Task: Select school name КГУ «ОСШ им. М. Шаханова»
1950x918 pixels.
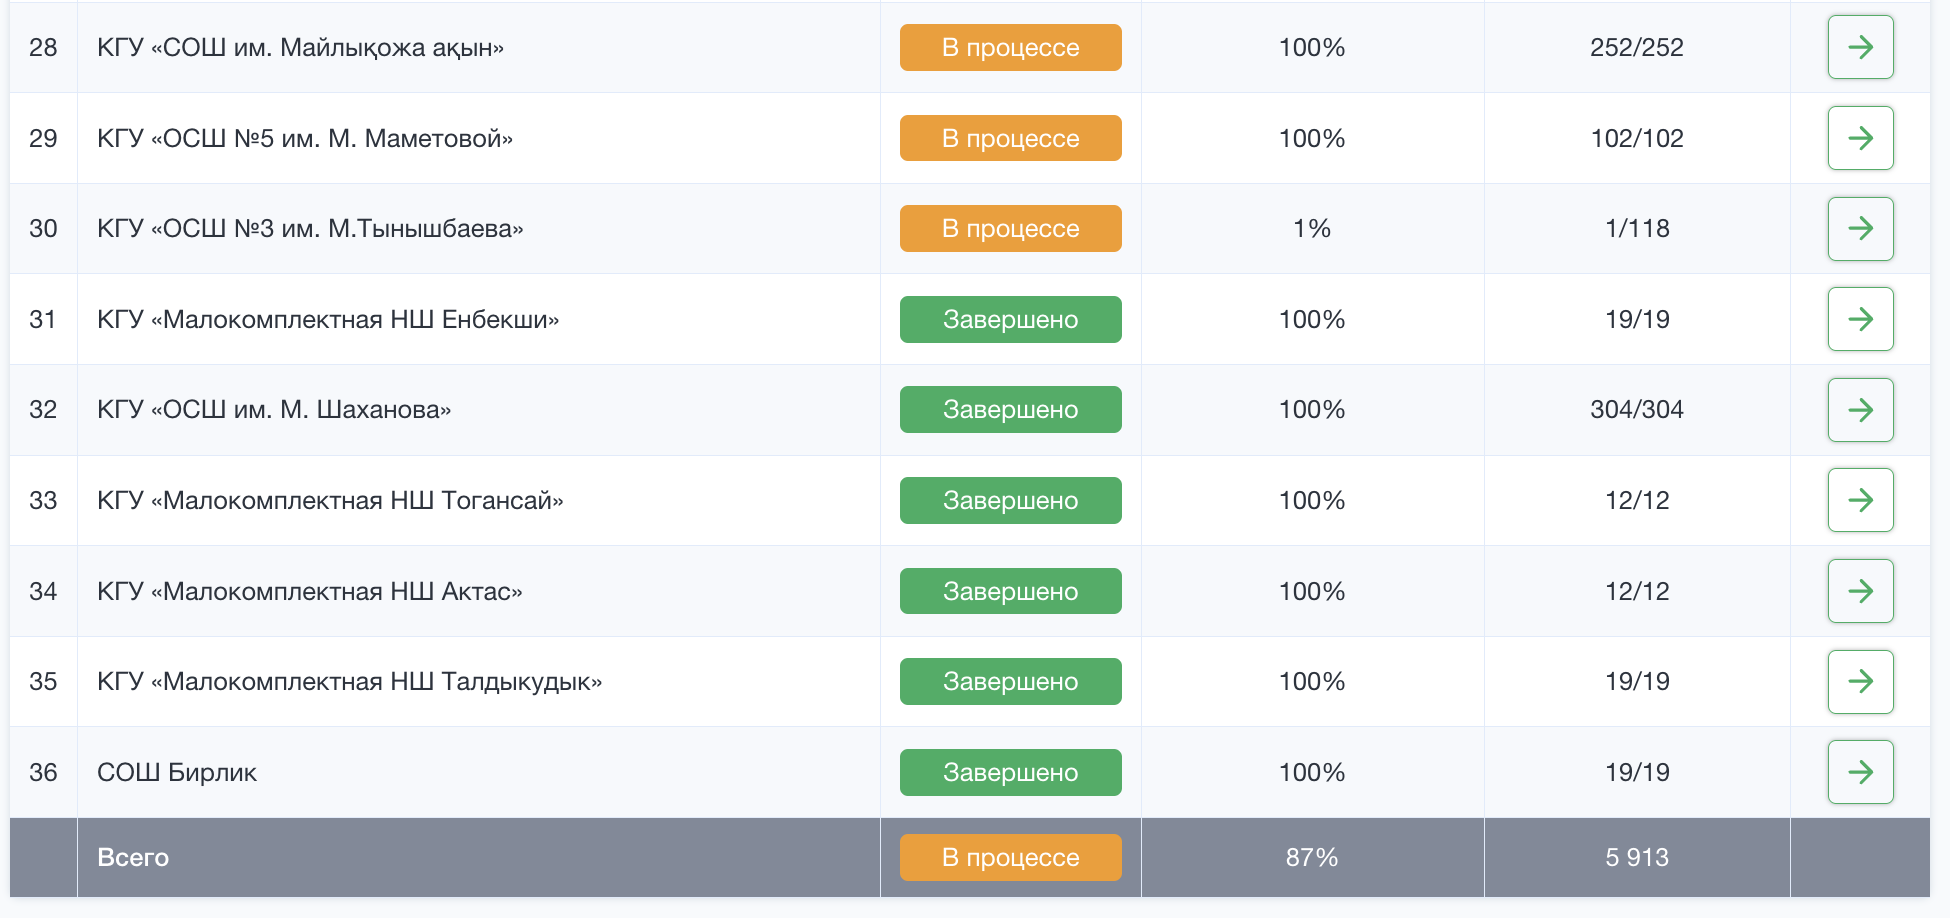Action: pyautogui.click(x=274, y=410)
